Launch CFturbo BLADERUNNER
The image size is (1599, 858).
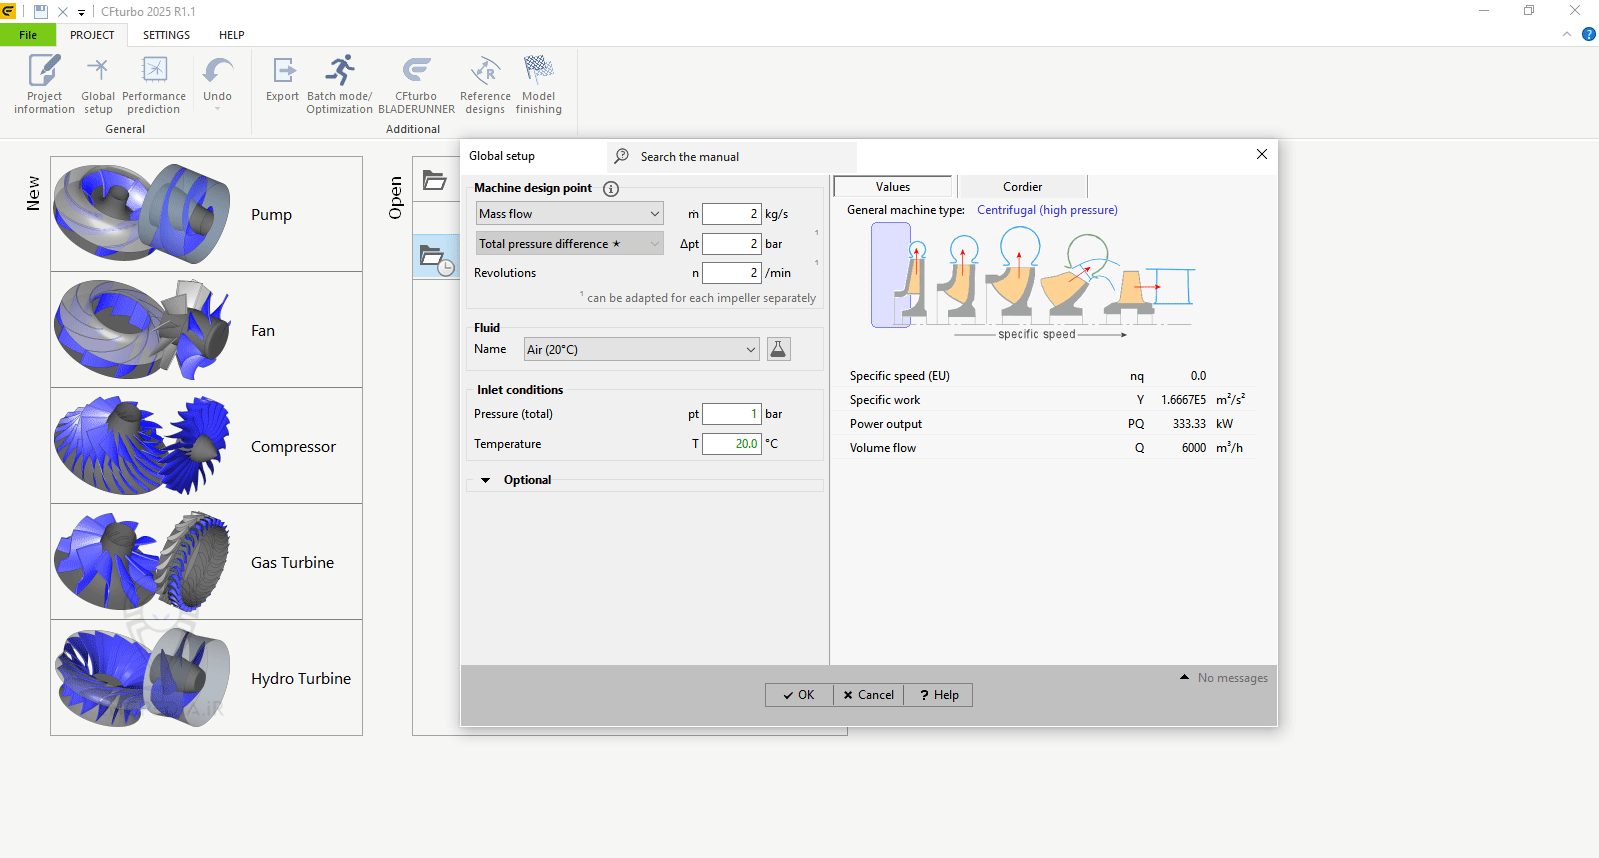(x=416, y=84)
